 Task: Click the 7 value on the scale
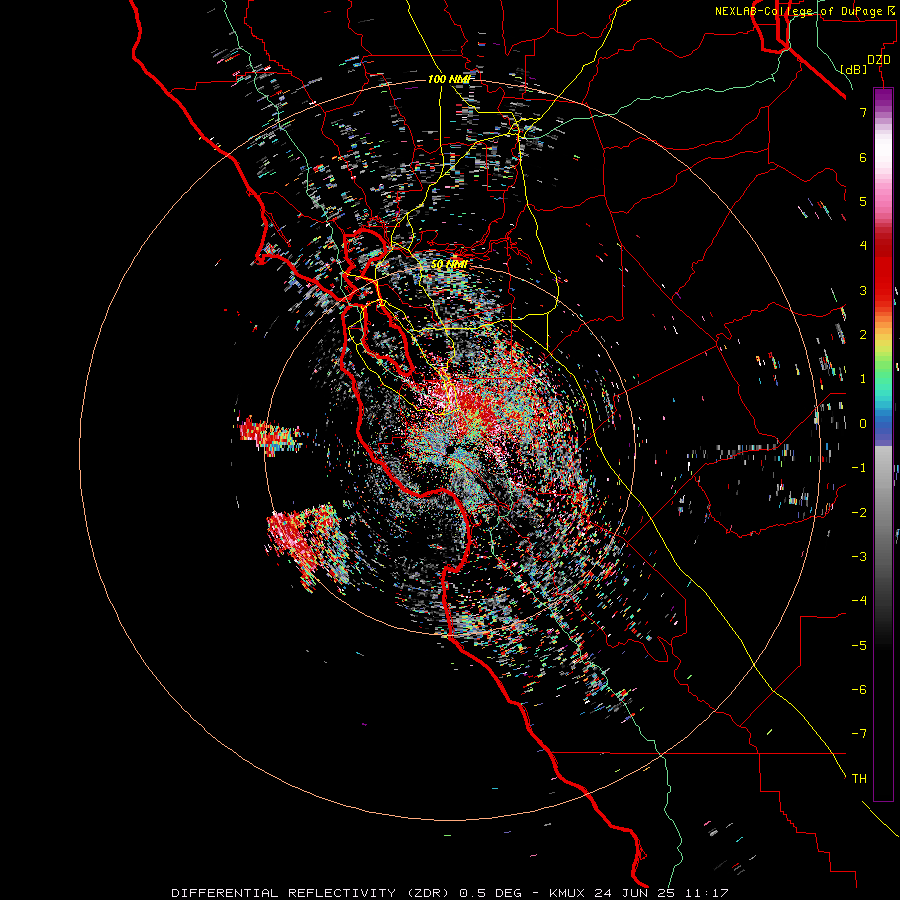[863, 112]
